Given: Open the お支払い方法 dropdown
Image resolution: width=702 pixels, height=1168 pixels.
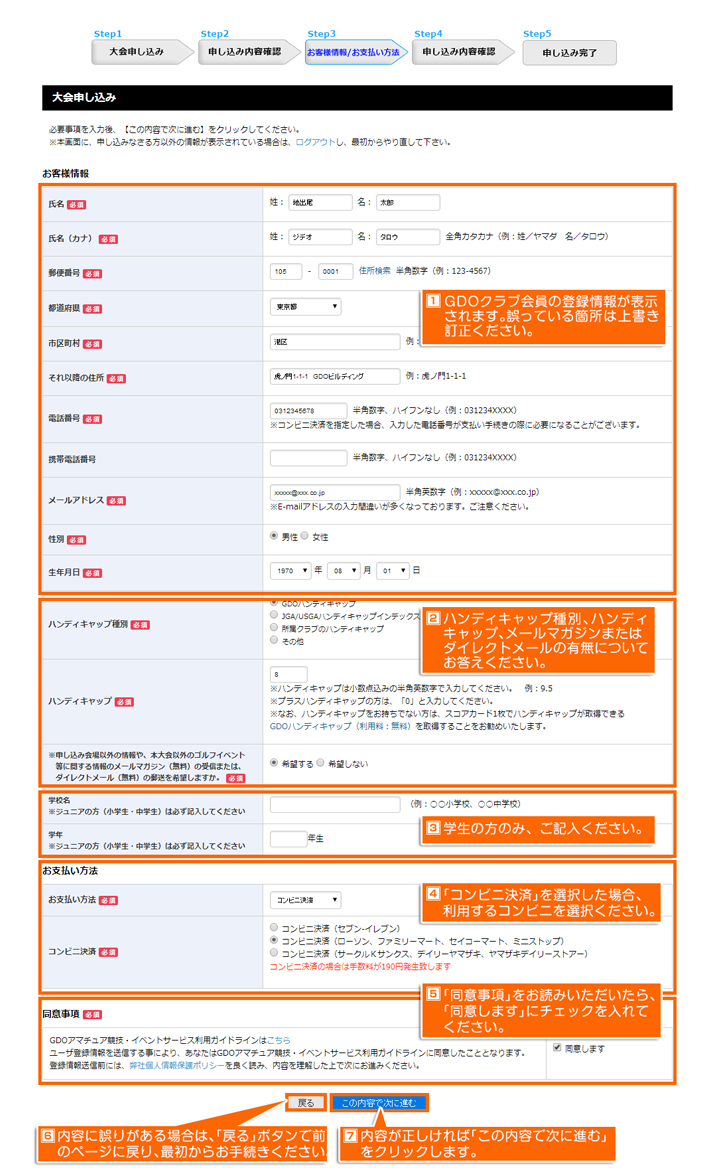Looking at the screenshot, I should click(x=306, y=900).
